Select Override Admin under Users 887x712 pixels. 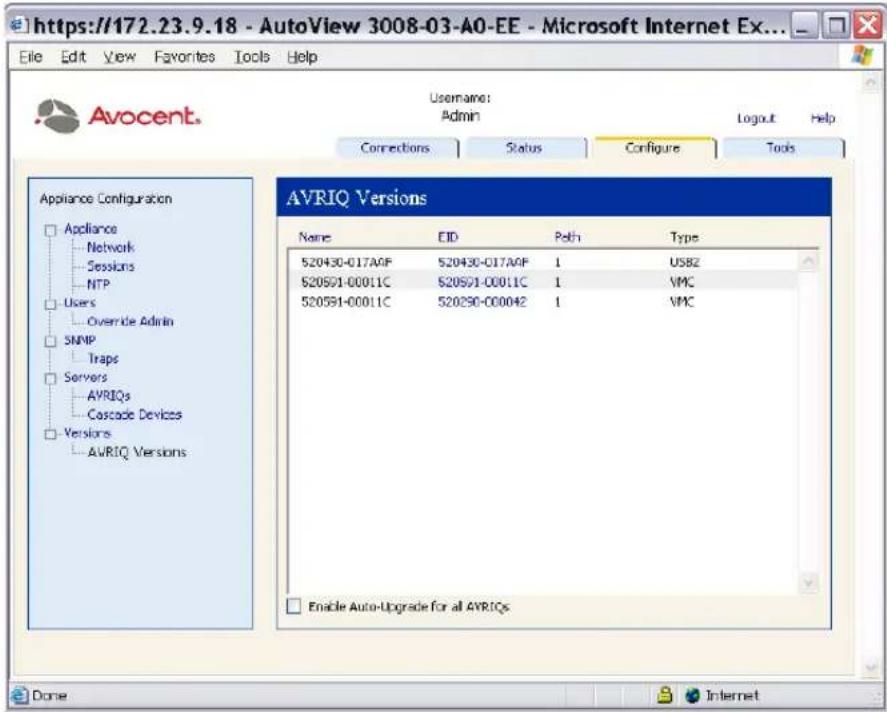130,321
